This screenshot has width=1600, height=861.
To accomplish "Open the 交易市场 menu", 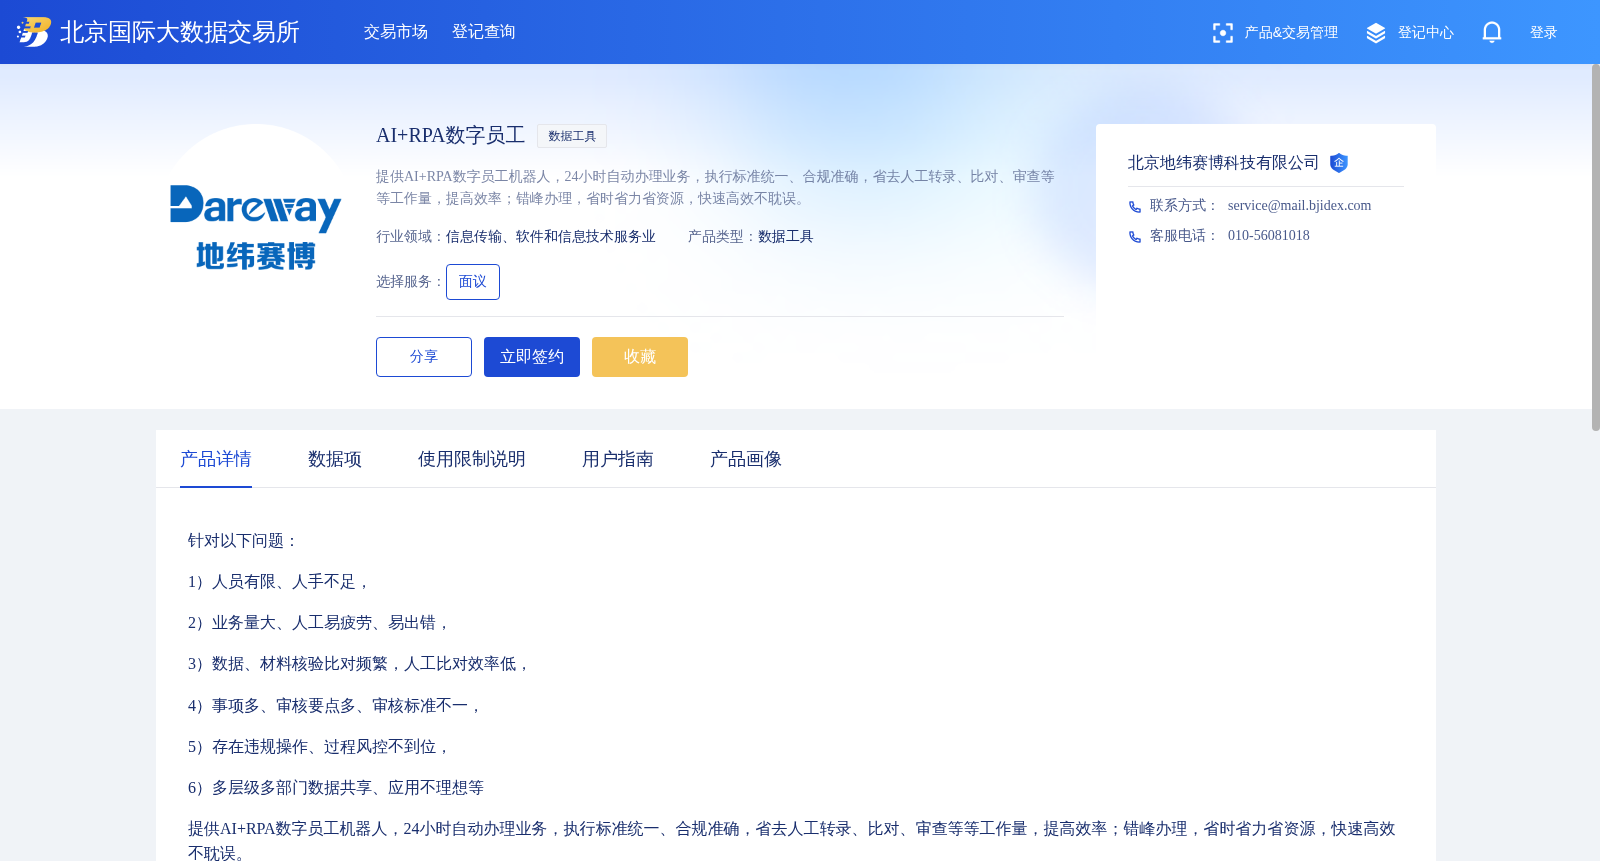I will (x=396, y=32).
